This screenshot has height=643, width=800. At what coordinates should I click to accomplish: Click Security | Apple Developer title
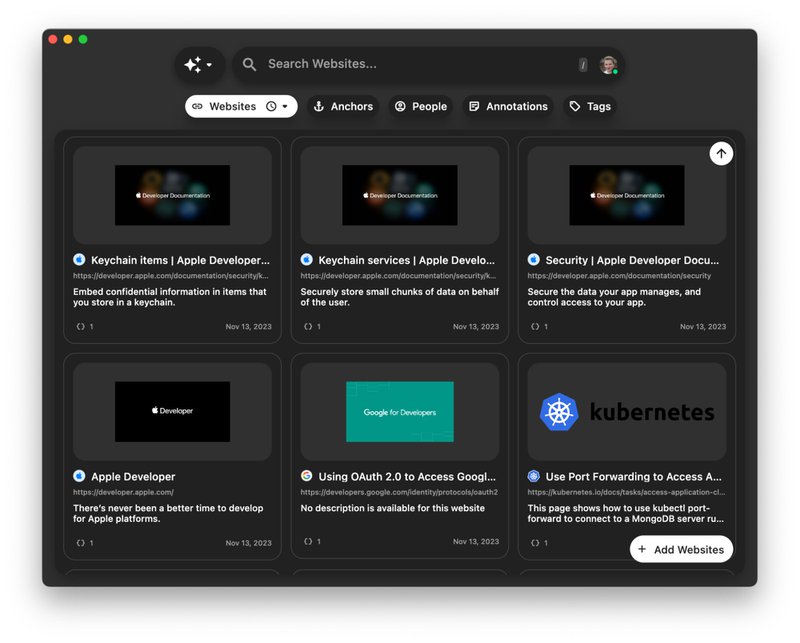tap(632, 260)
